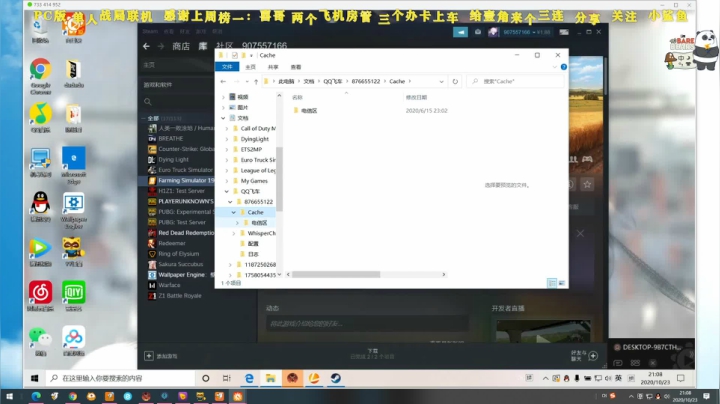The image size is (720, 404).
Task: Open Wallpaper Engine desktop shortcut
Action: tap(73, 203)
